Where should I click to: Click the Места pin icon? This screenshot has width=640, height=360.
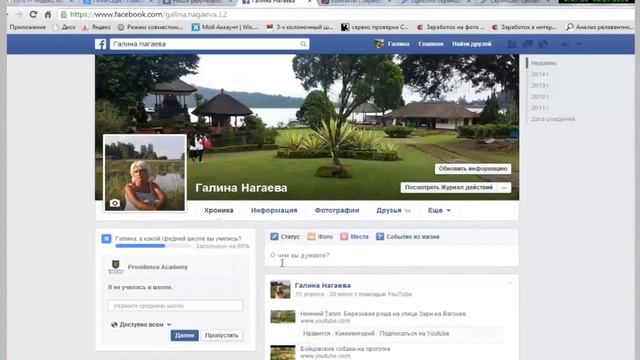[x=344, y=236]
